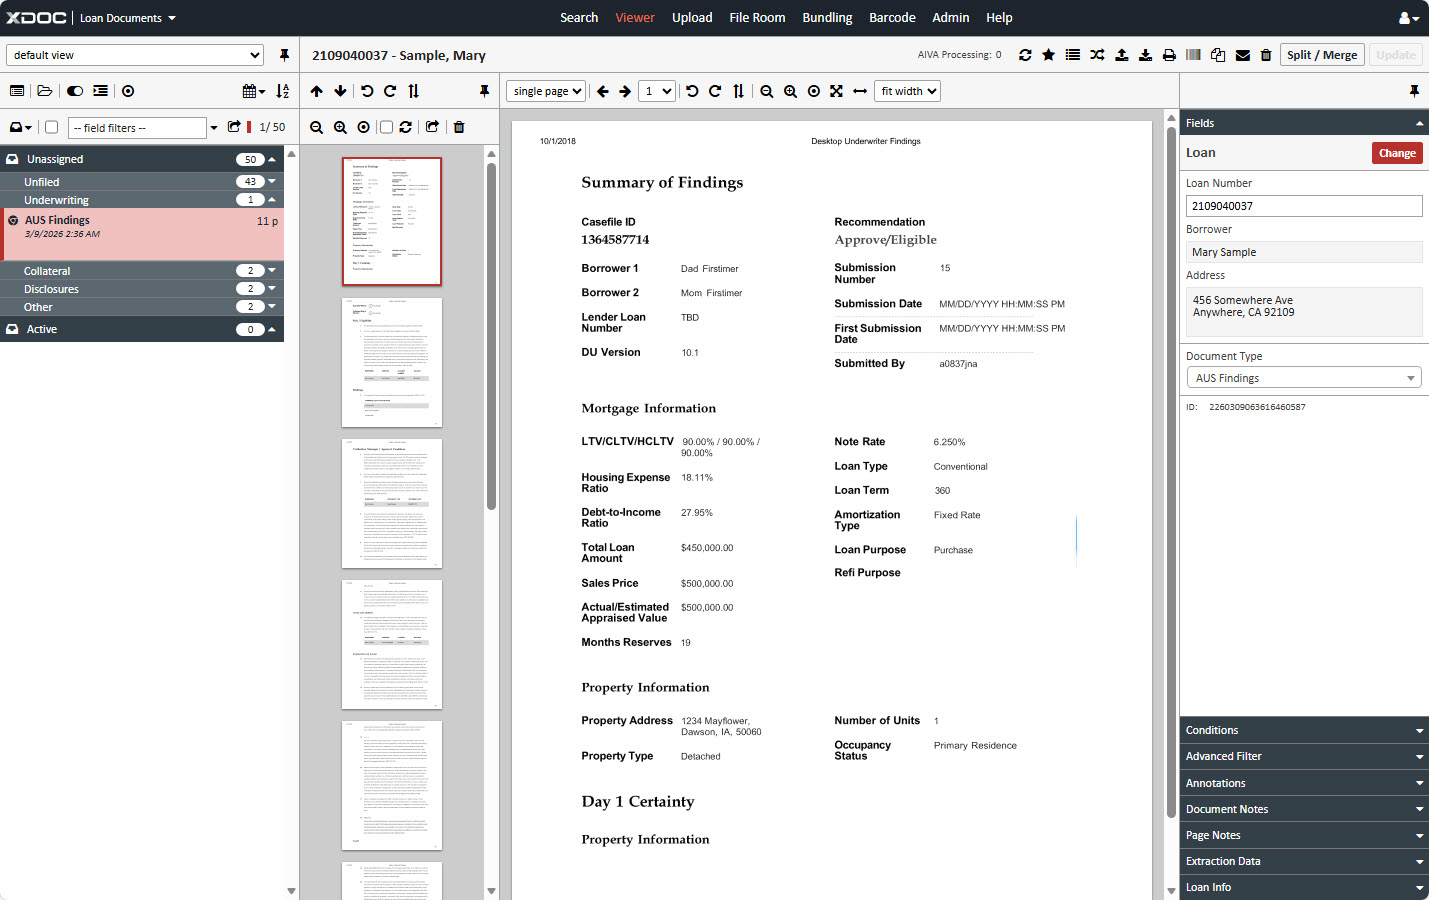Click the fullscreen expand icon in the viewer toolbar
The width and height of the screenshot is (1429, 900).
point(836,91)
